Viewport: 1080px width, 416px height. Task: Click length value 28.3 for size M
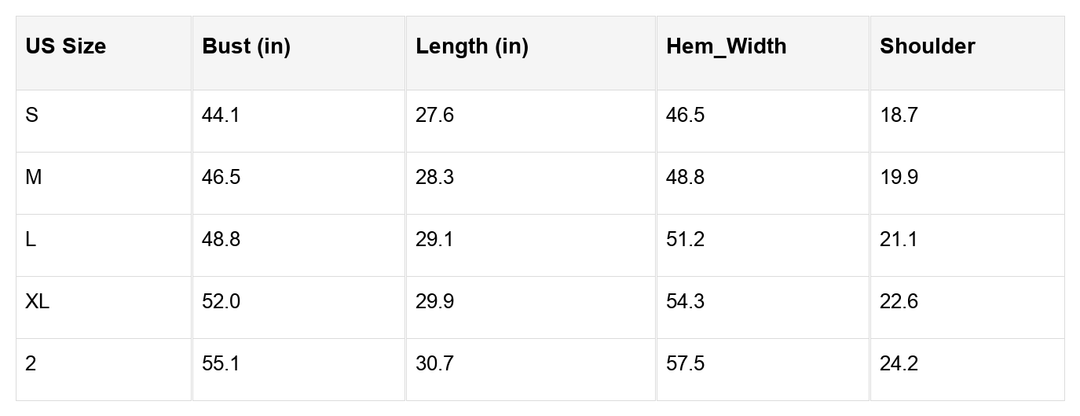pyautogui.click(x=435, y=177)
